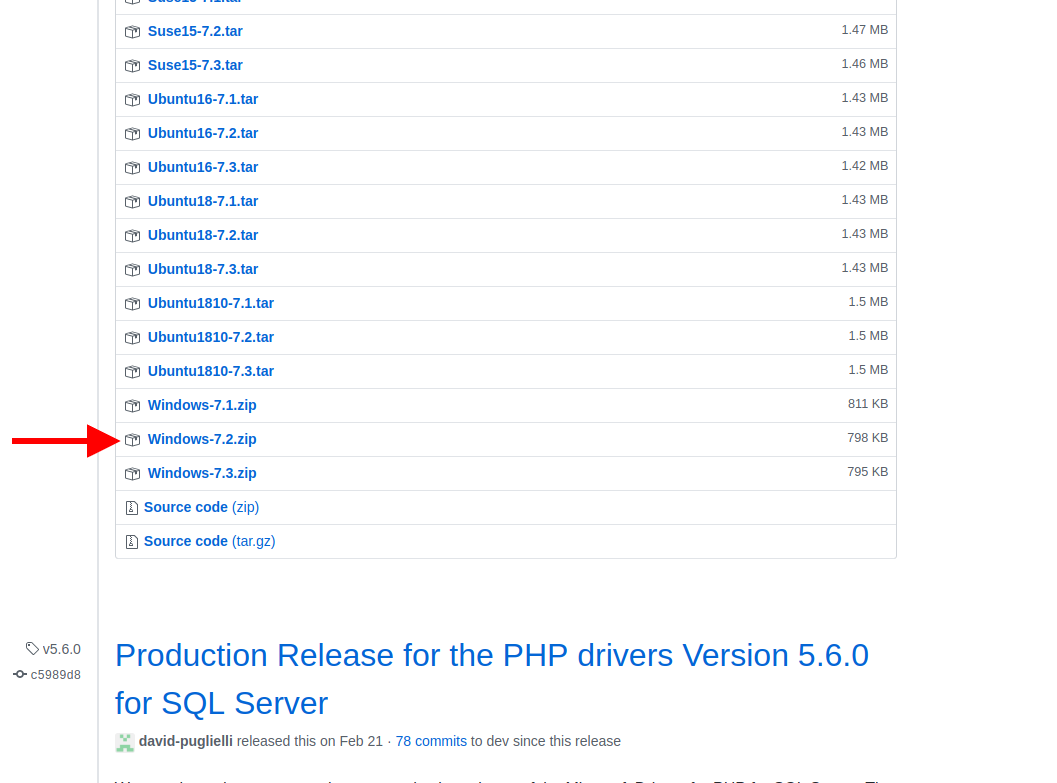
Task: Click the package icon beside Windows-7.3.zip
Action: click(x=132, y=474)
